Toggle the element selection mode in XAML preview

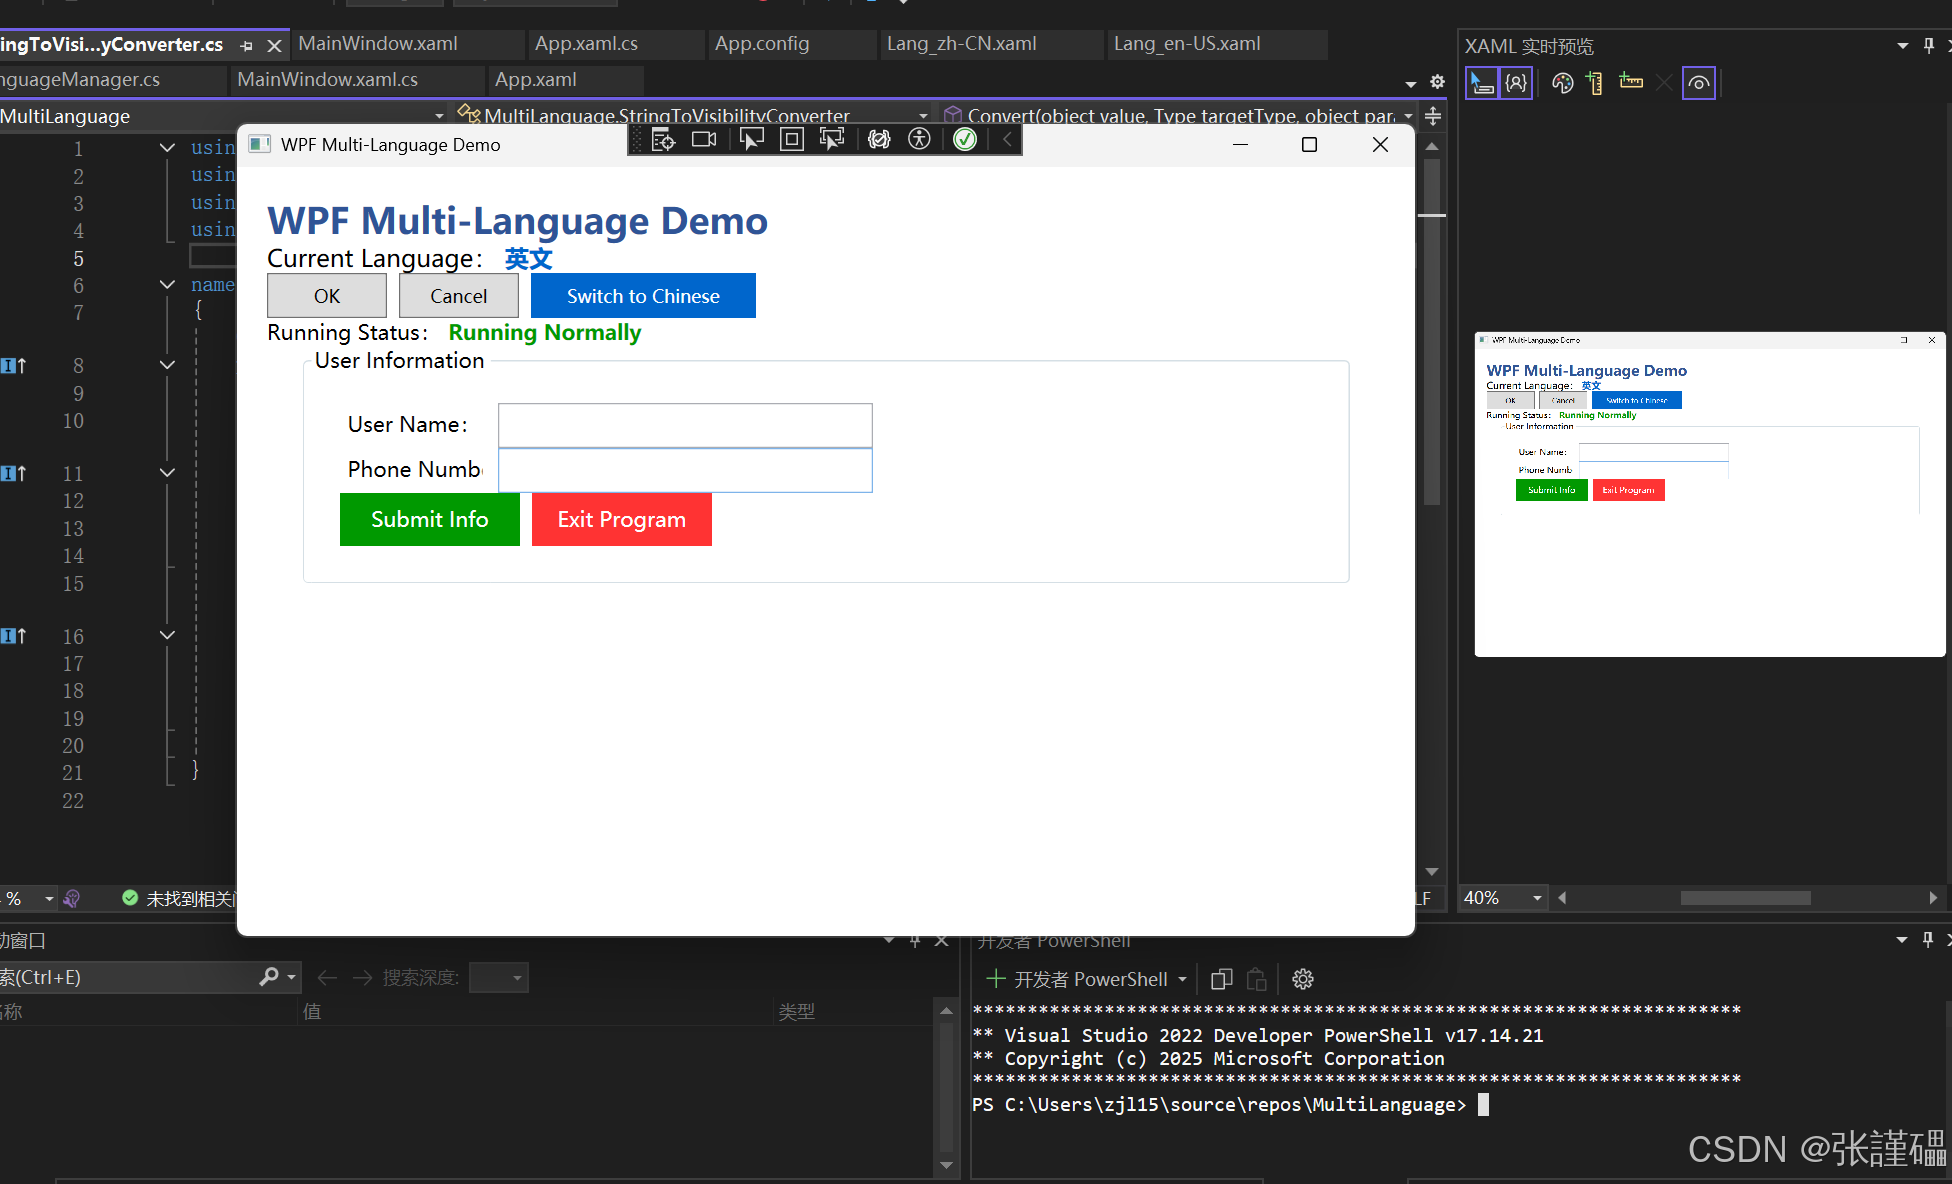point(1481,83)
